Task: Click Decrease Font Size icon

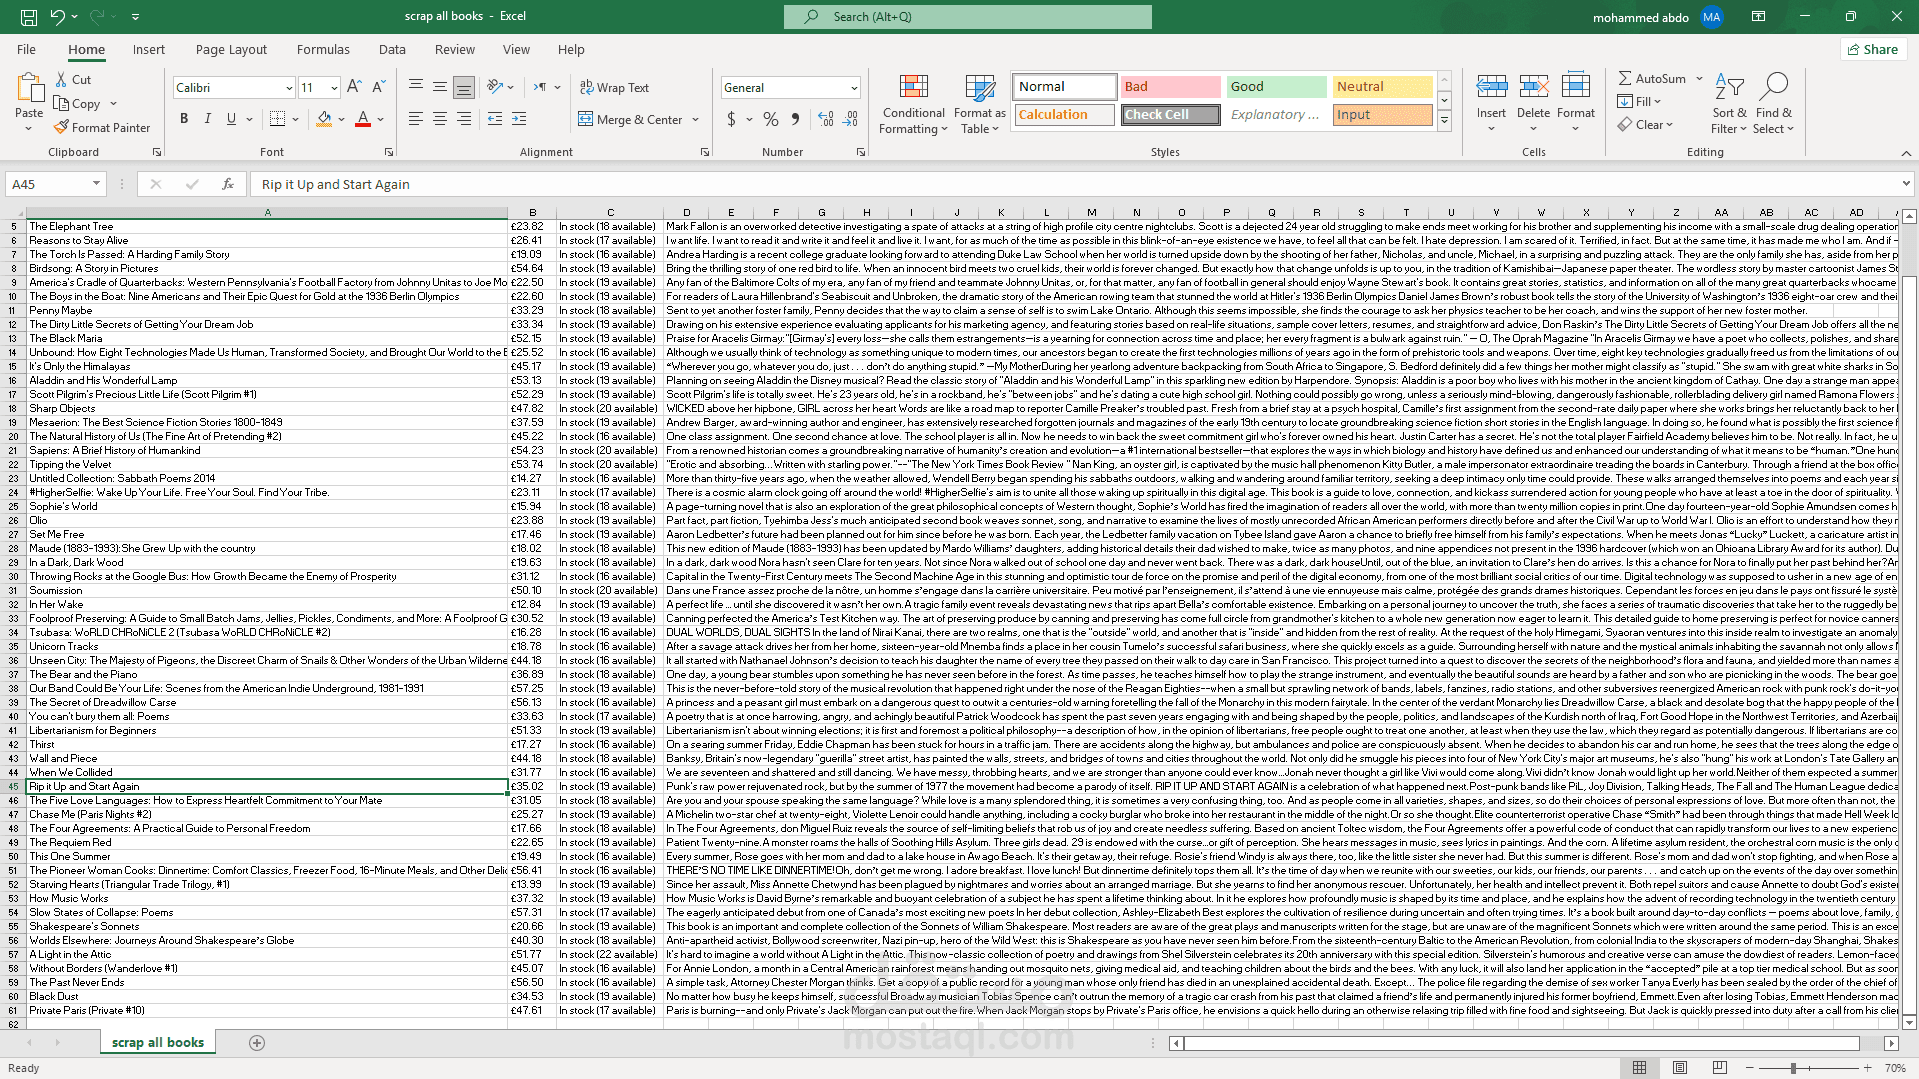Action: click(x=378, y=87)
